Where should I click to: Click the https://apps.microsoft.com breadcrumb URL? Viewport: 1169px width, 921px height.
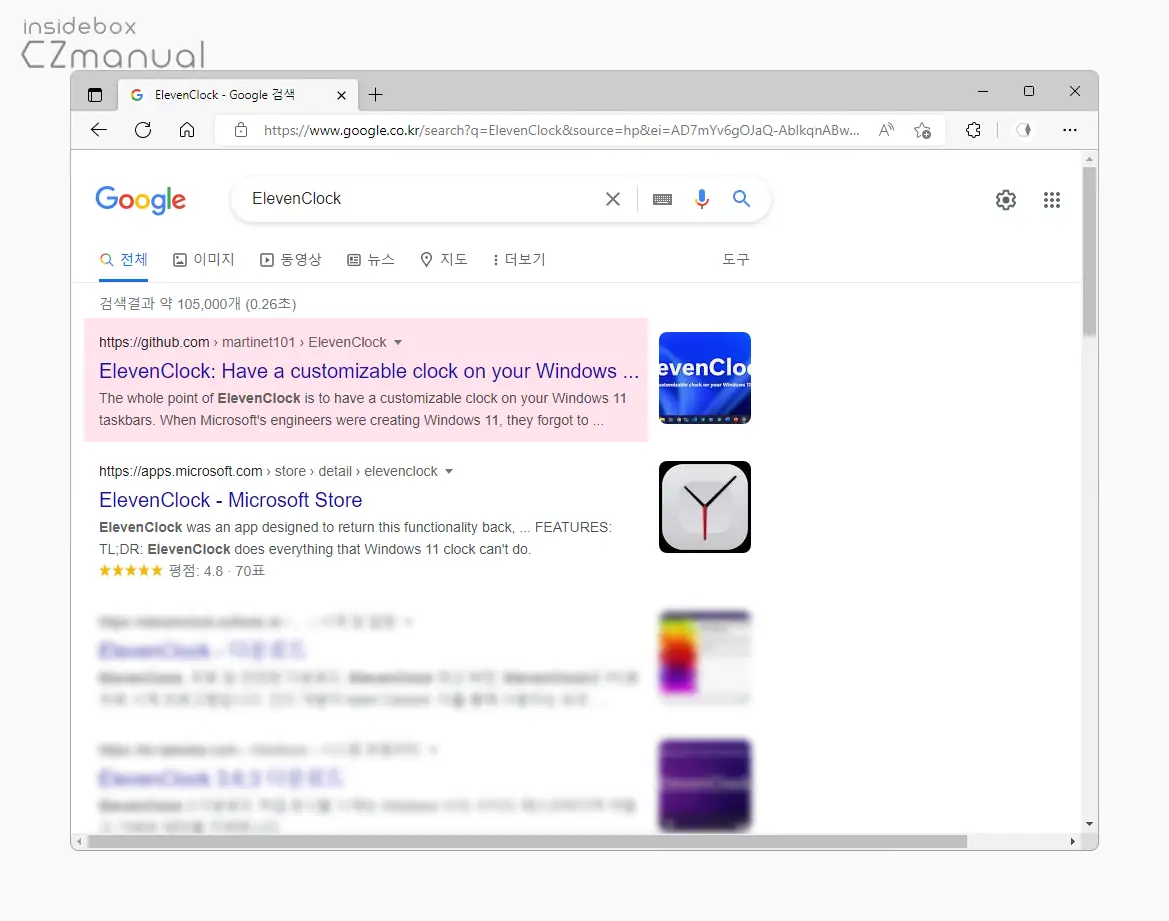(180, 471)
